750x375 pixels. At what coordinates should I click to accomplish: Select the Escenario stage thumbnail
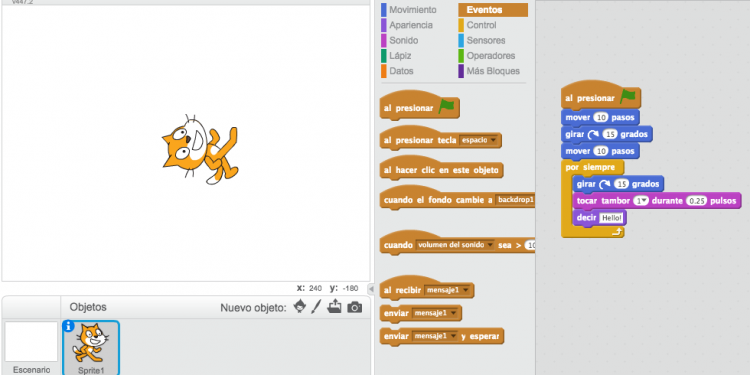(32, 347)
